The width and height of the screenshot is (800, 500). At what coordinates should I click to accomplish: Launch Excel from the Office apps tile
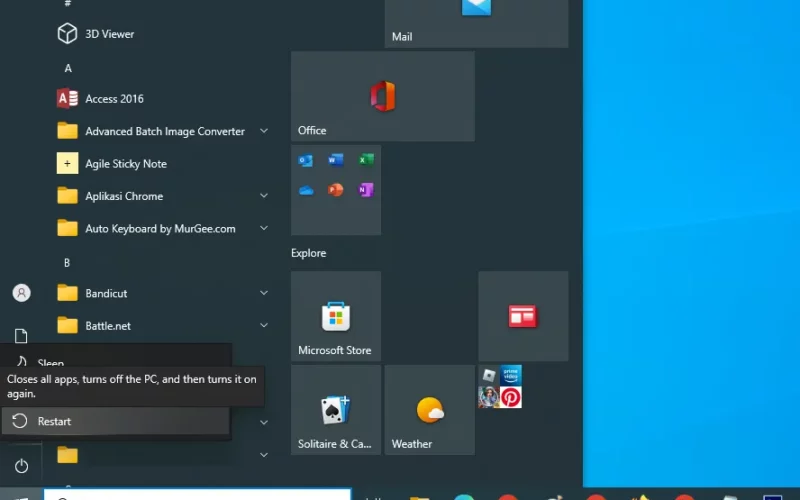click(366, 160)
